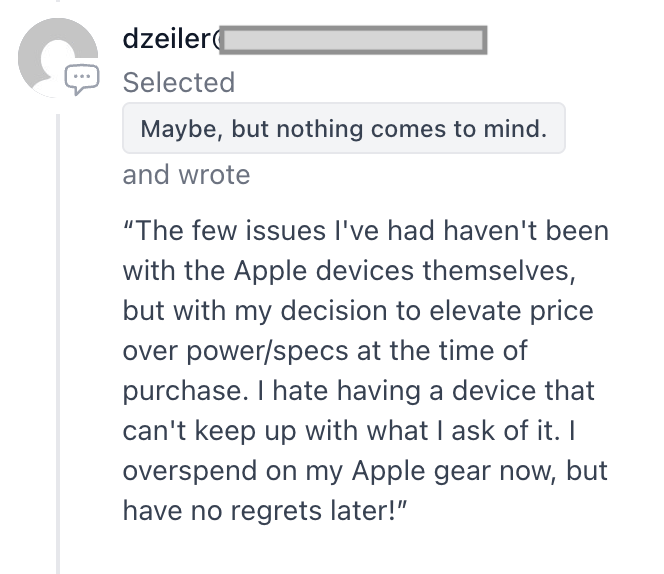
Task: Select the 'Maybe, but nothing comes to mind.' chip
Action: (x=343, y=129)
